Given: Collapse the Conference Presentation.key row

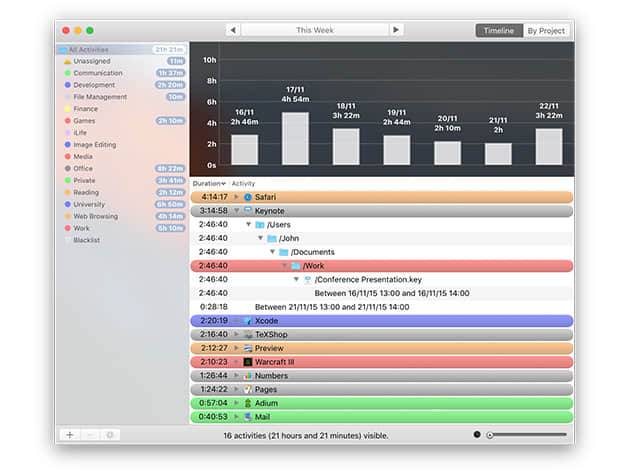Looking at the screenshot, I should point(296,279).
